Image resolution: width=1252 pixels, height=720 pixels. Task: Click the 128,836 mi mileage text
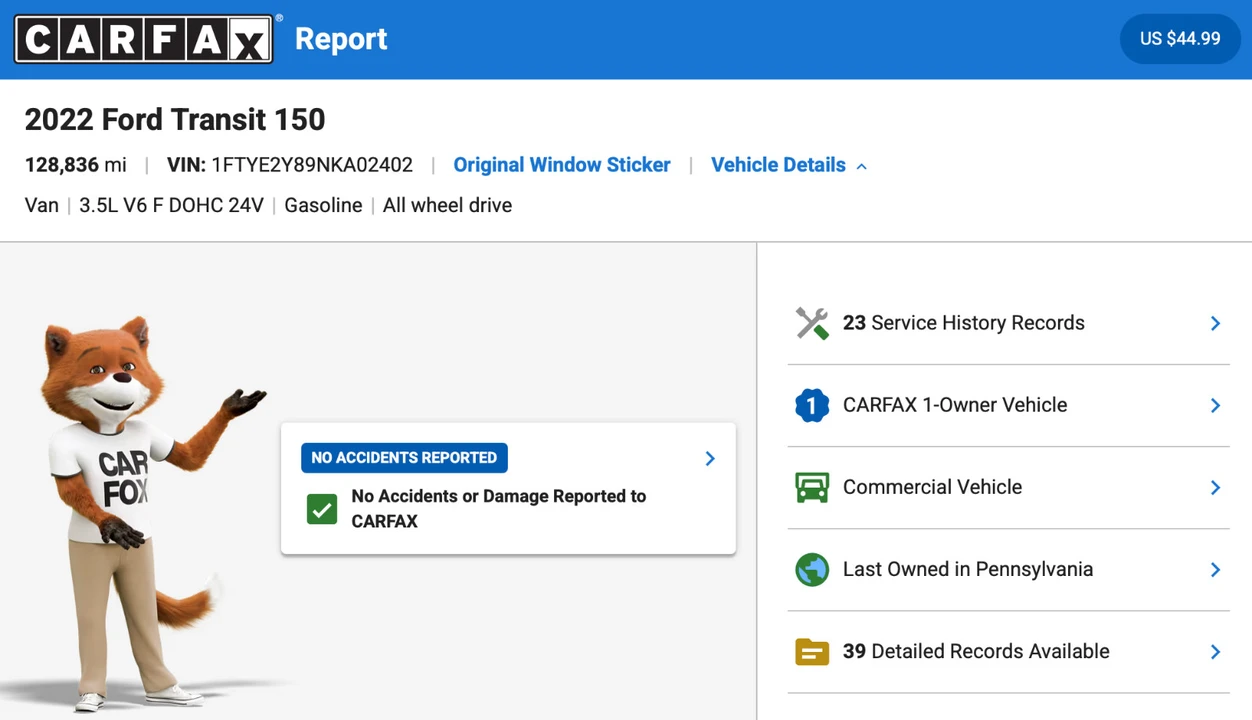(76, 165)
